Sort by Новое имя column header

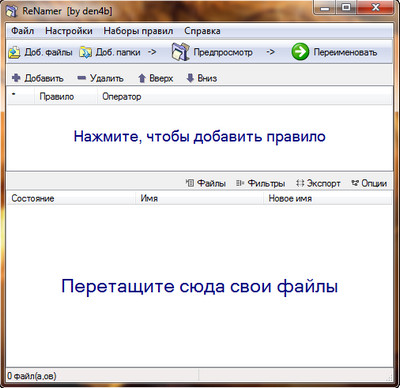(328, 198)
